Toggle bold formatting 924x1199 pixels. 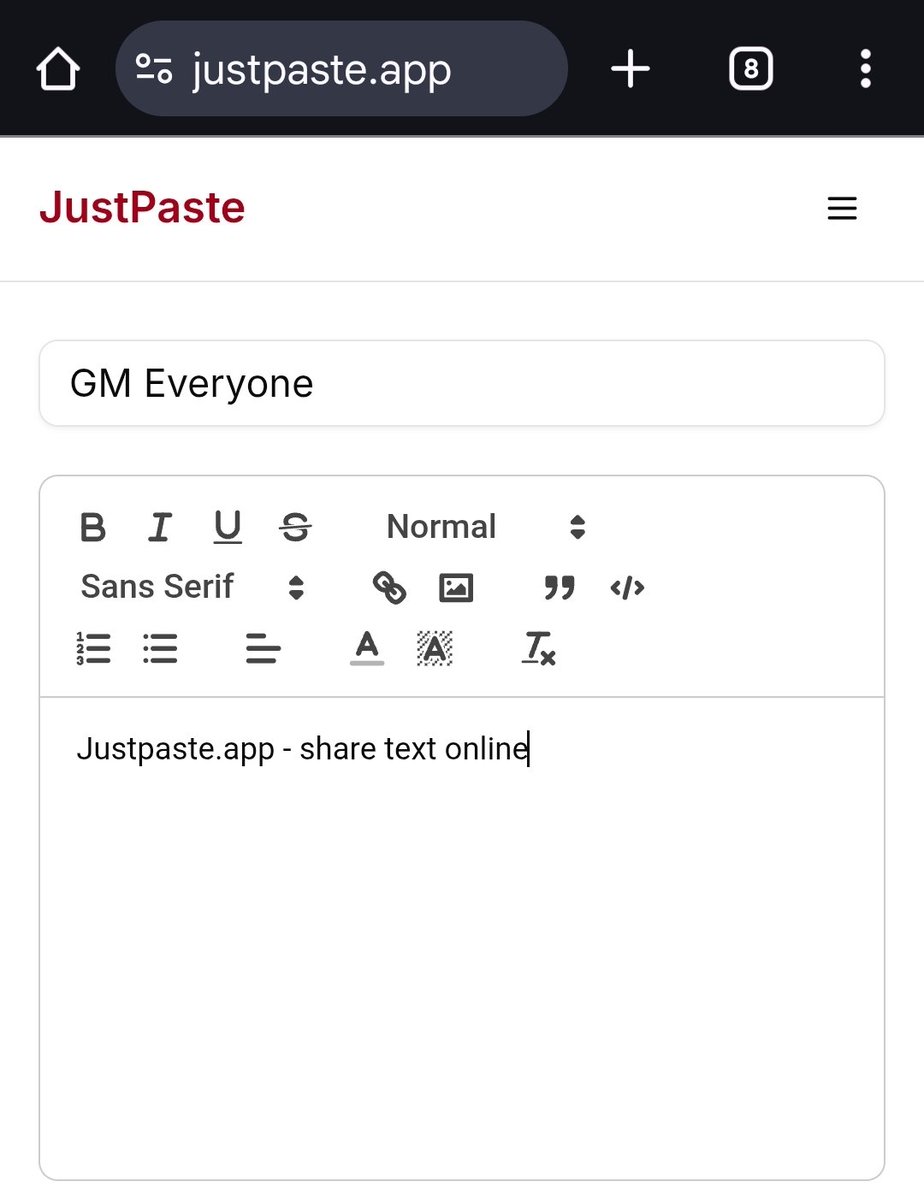92,527
